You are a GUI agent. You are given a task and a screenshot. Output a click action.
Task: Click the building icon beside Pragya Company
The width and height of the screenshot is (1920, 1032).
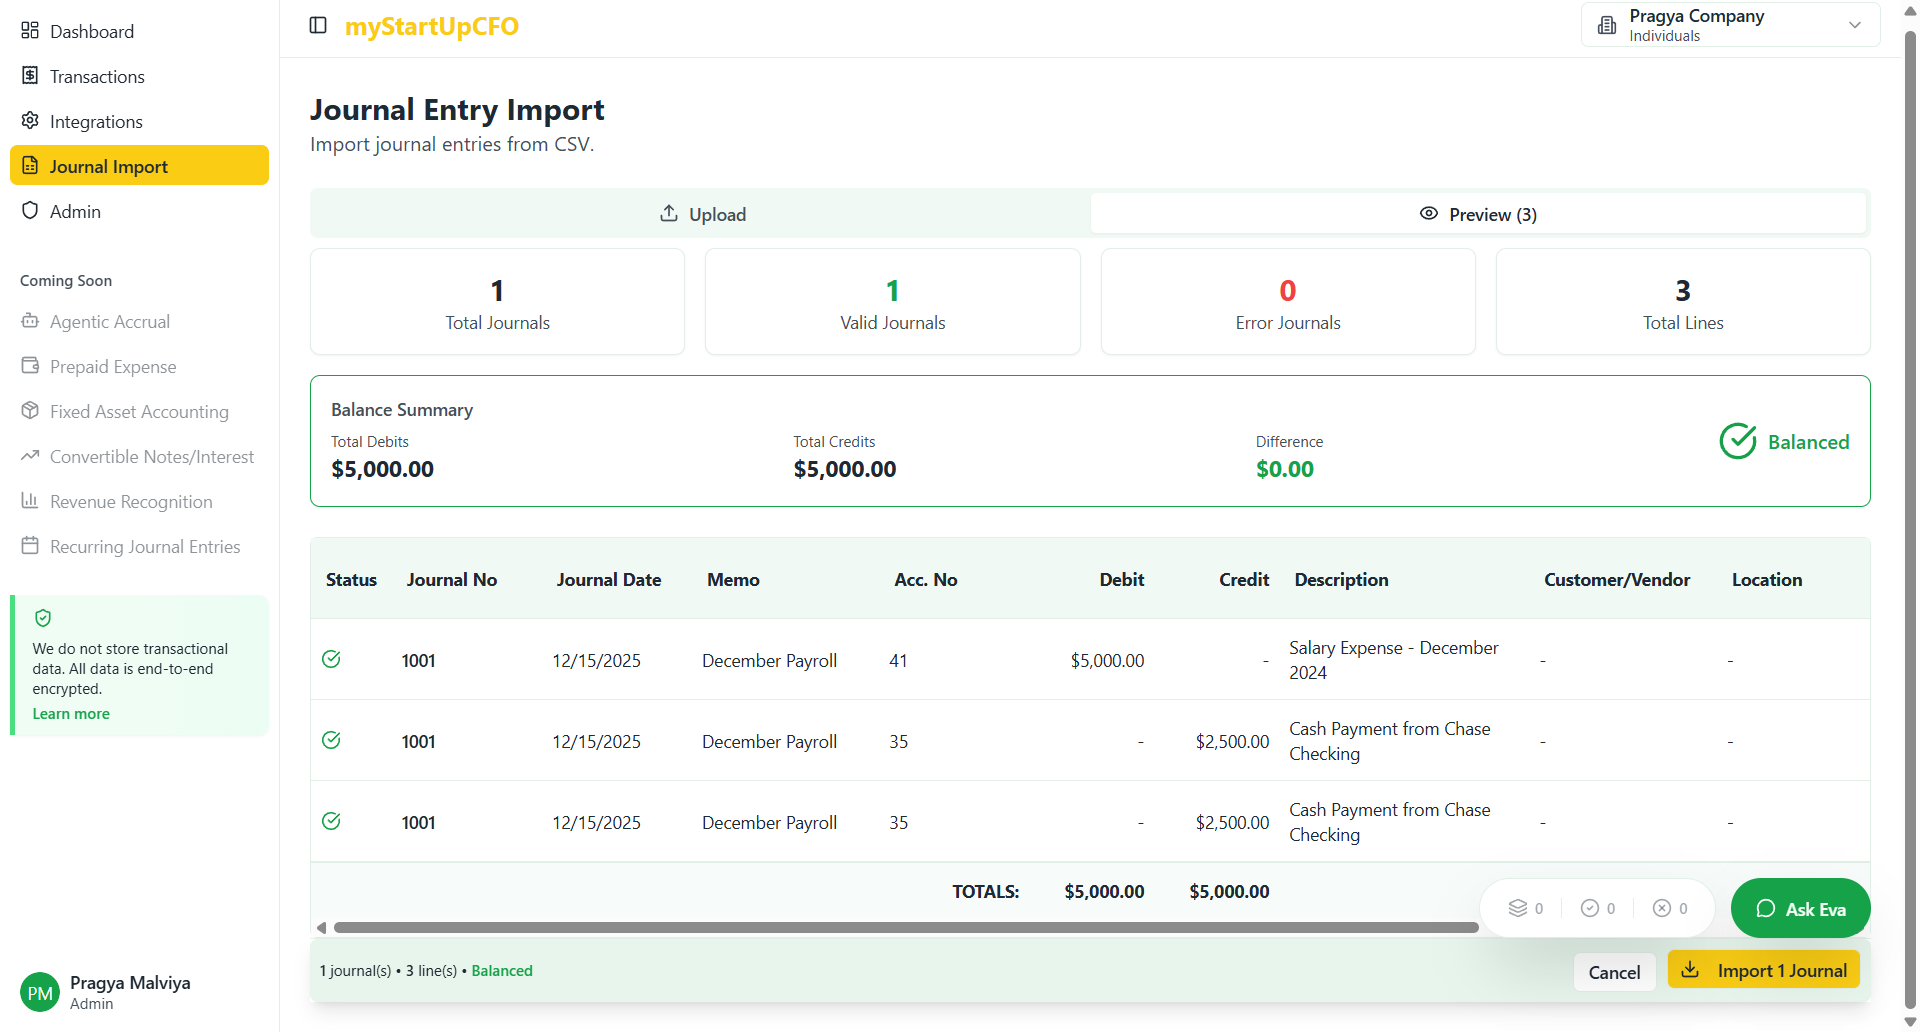point(1606,23)
